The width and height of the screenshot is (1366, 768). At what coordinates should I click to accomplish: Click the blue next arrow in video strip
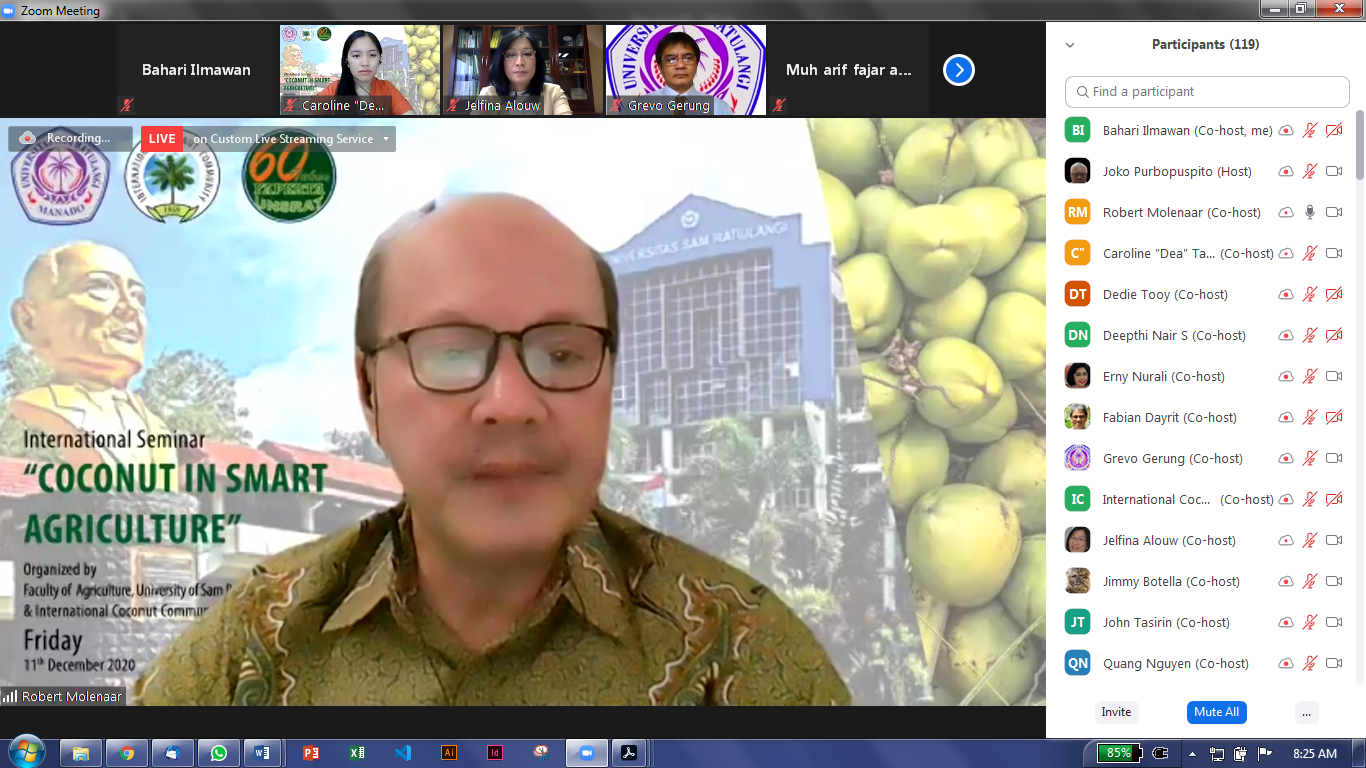(x=958, y=70)
